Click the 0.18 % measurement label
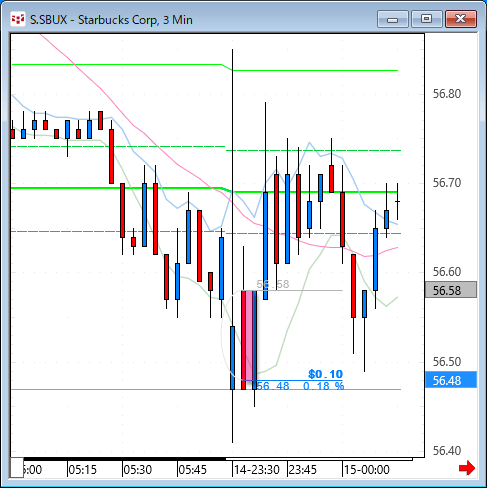 pos(323,386)
